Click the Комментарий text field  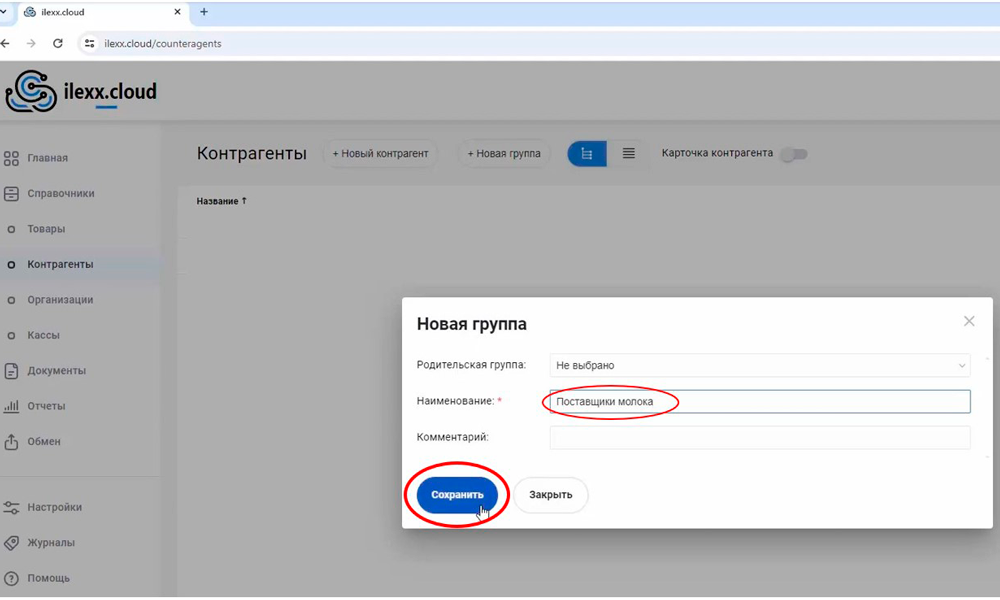(760, 438)
